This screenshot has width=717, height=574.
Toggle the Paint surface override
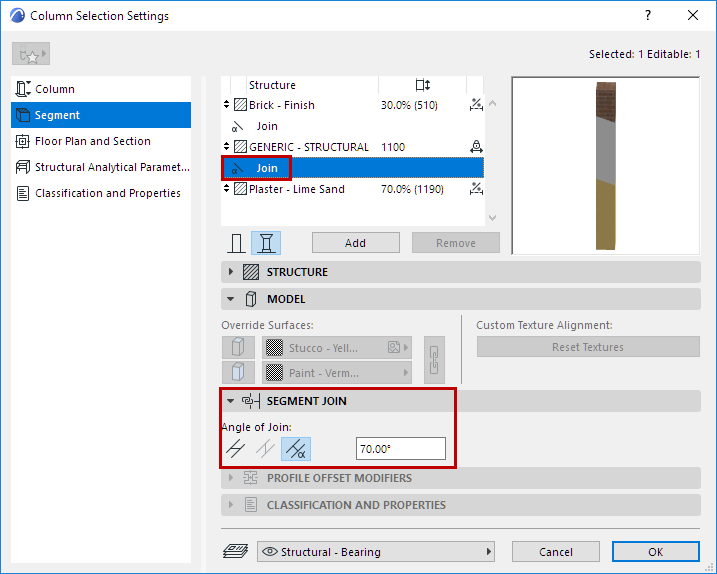click(x=238, y=372)
